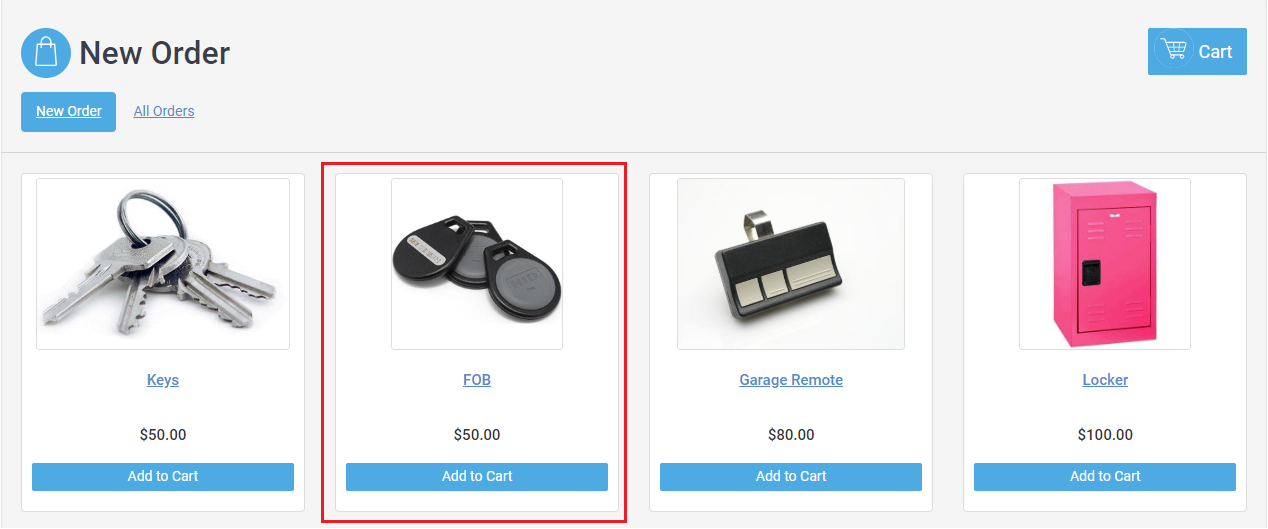
Task: Click the shopping bag icon beside New Order
Action: (46, 53)
